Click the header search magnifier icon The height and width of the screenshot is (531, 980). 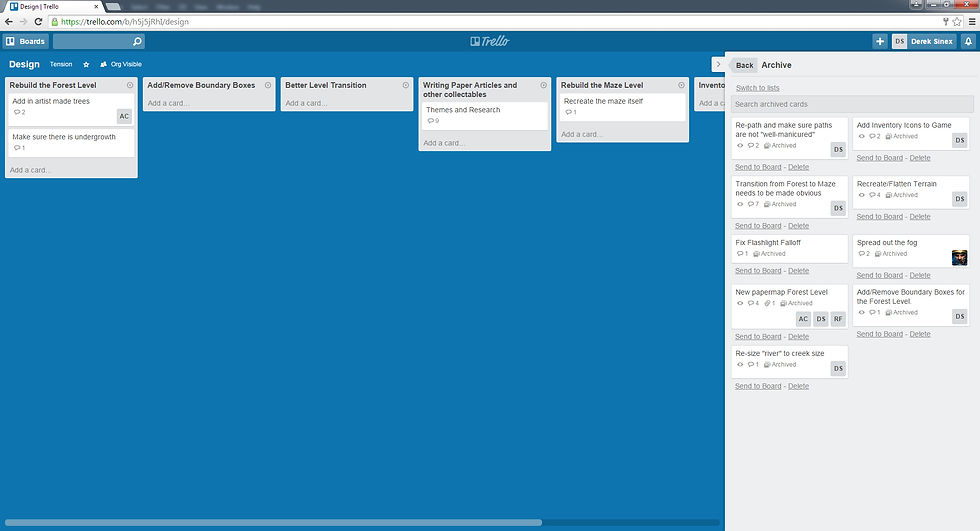138,41
